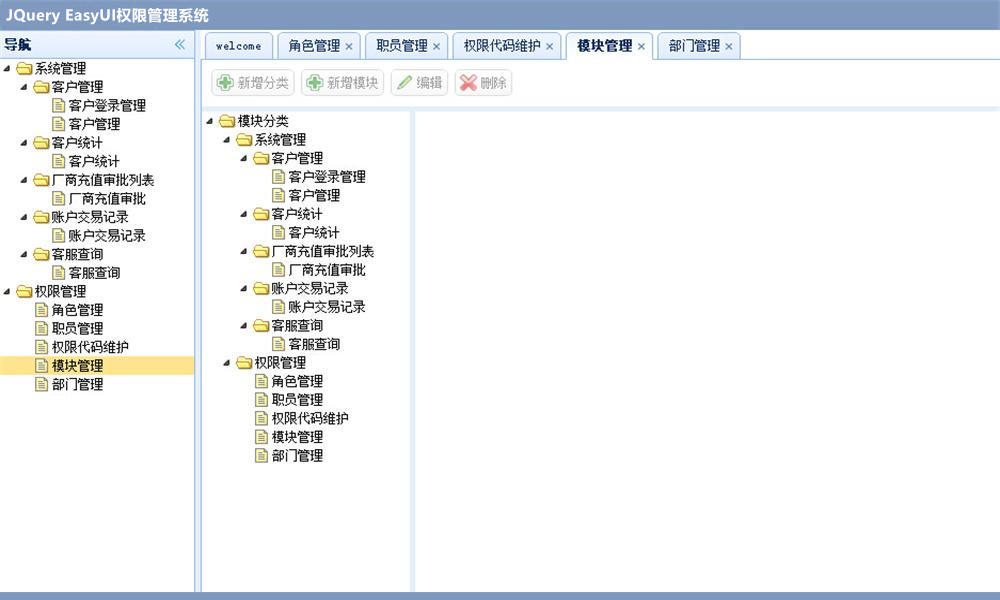
Task: Click the 新增分类 button
Action: tap(253, 82)
